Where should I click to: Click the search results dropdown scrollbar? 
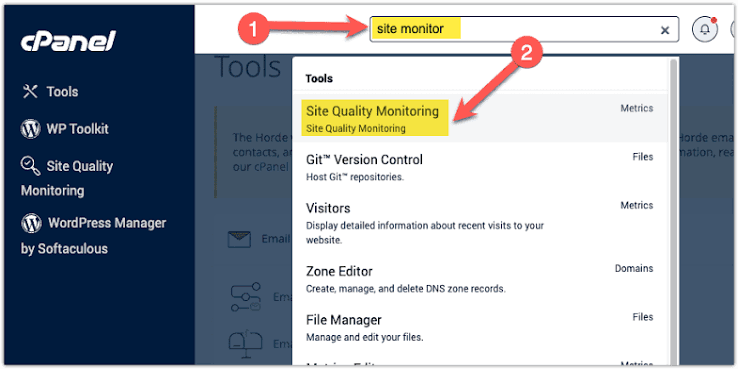point(673,211)
